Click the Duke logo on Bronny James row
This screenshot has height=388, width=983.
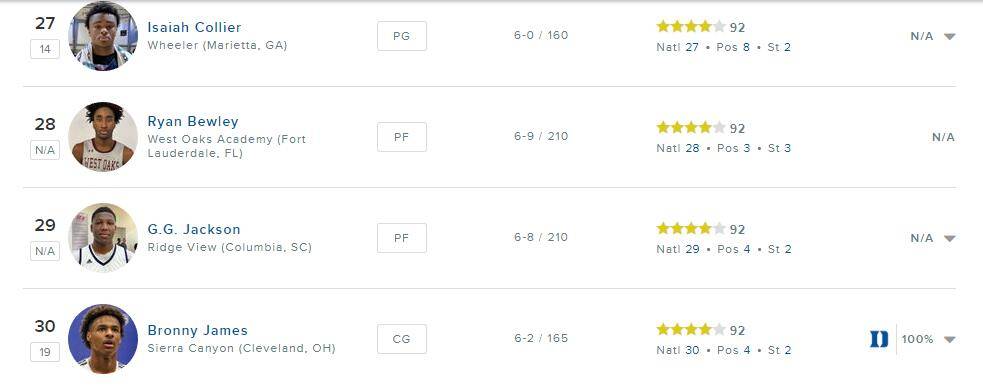[879, 339]
